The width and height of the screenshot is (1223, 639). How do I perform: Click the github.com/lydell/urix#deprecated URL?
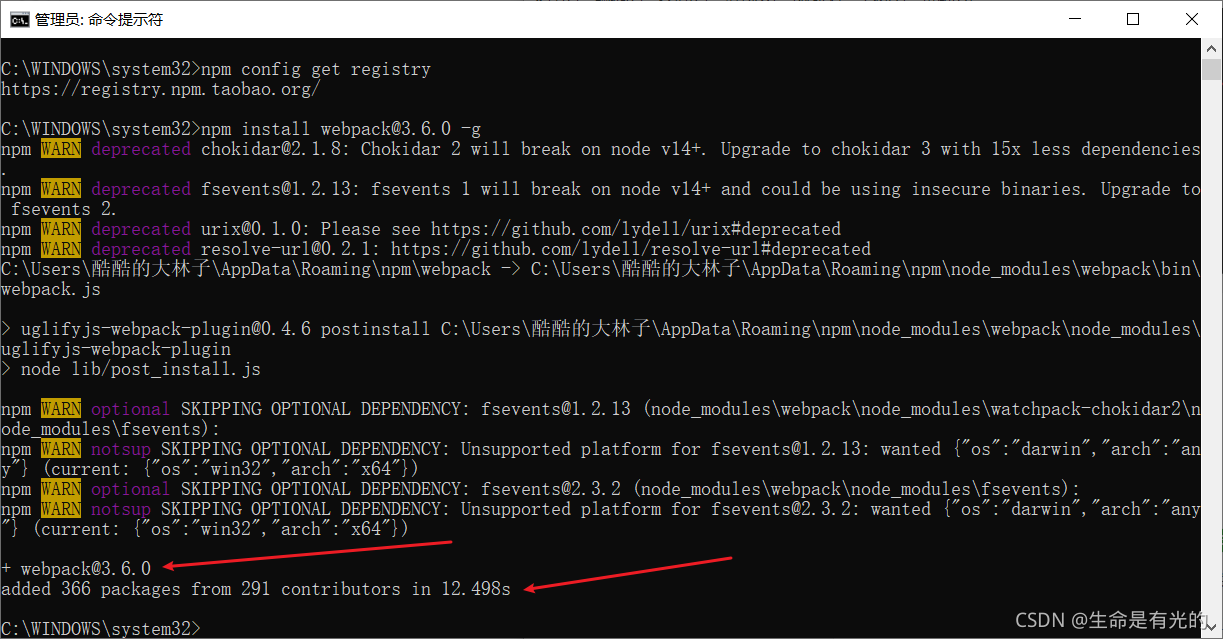636,229
